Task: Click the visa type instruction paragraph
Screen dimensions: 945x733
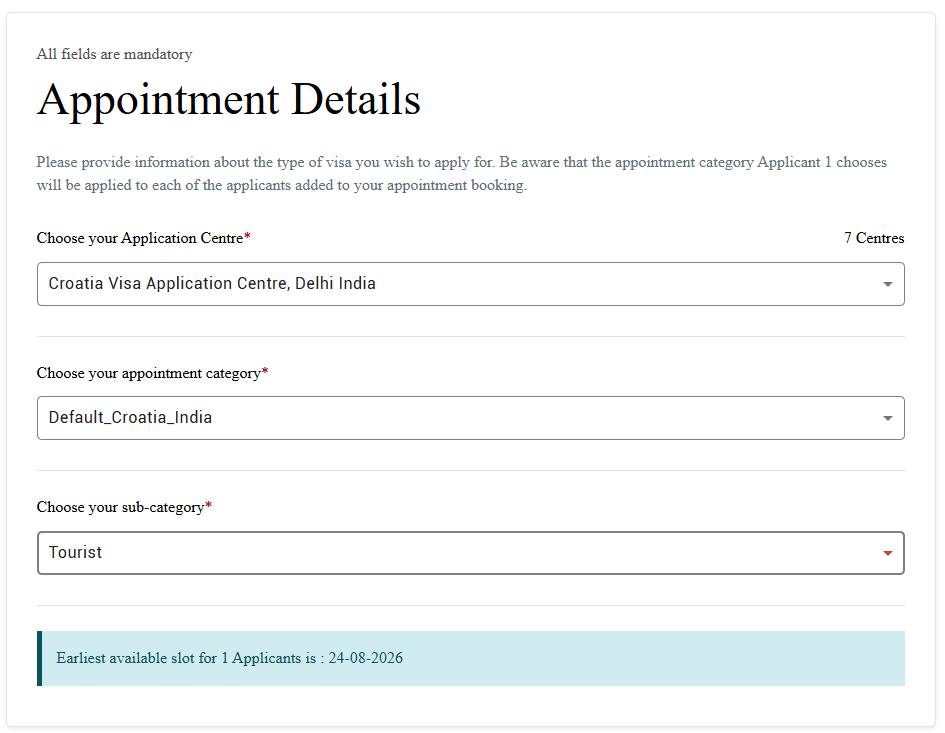Action: 462,174
